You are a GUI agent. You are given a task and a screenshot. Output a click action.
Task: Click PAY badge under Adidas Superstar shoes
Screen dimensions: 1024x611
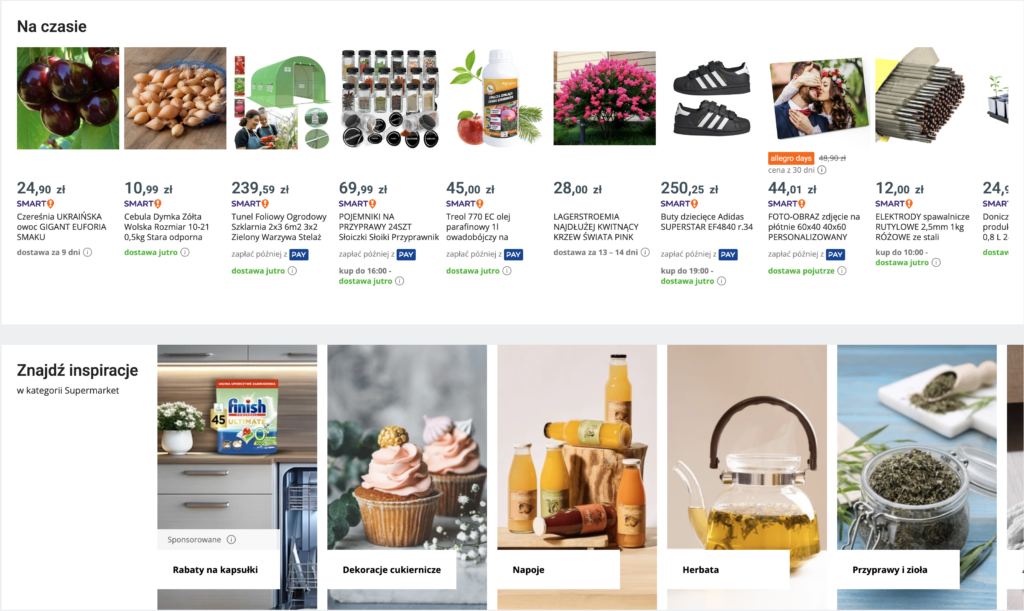pos(728,255)
